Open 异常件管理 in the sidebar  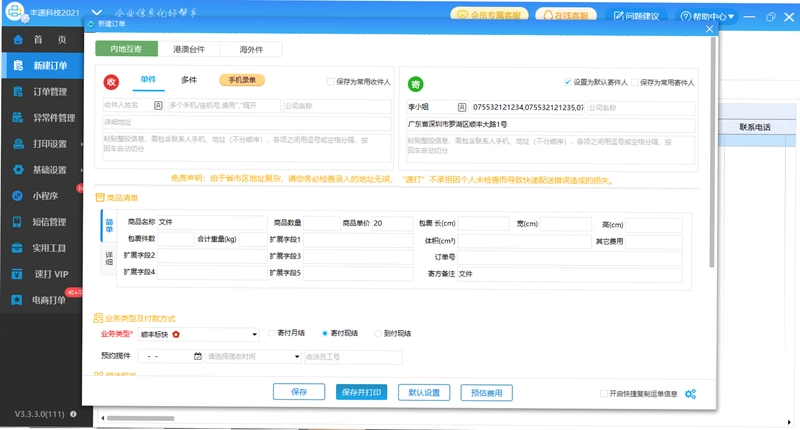coord(42,117)
